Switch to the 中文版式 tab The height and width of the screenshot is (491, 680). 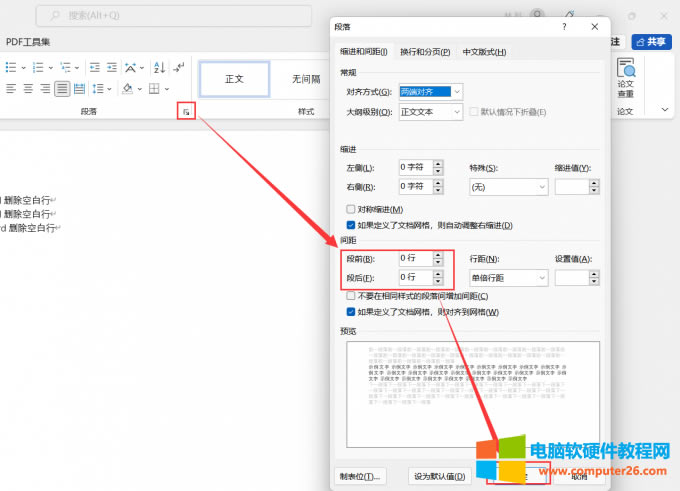point(484,52)
